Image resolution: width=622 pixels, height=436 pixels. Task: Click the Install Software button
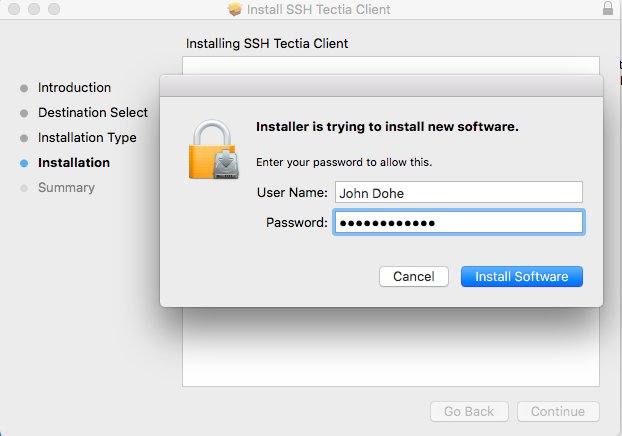pos(522,277)
